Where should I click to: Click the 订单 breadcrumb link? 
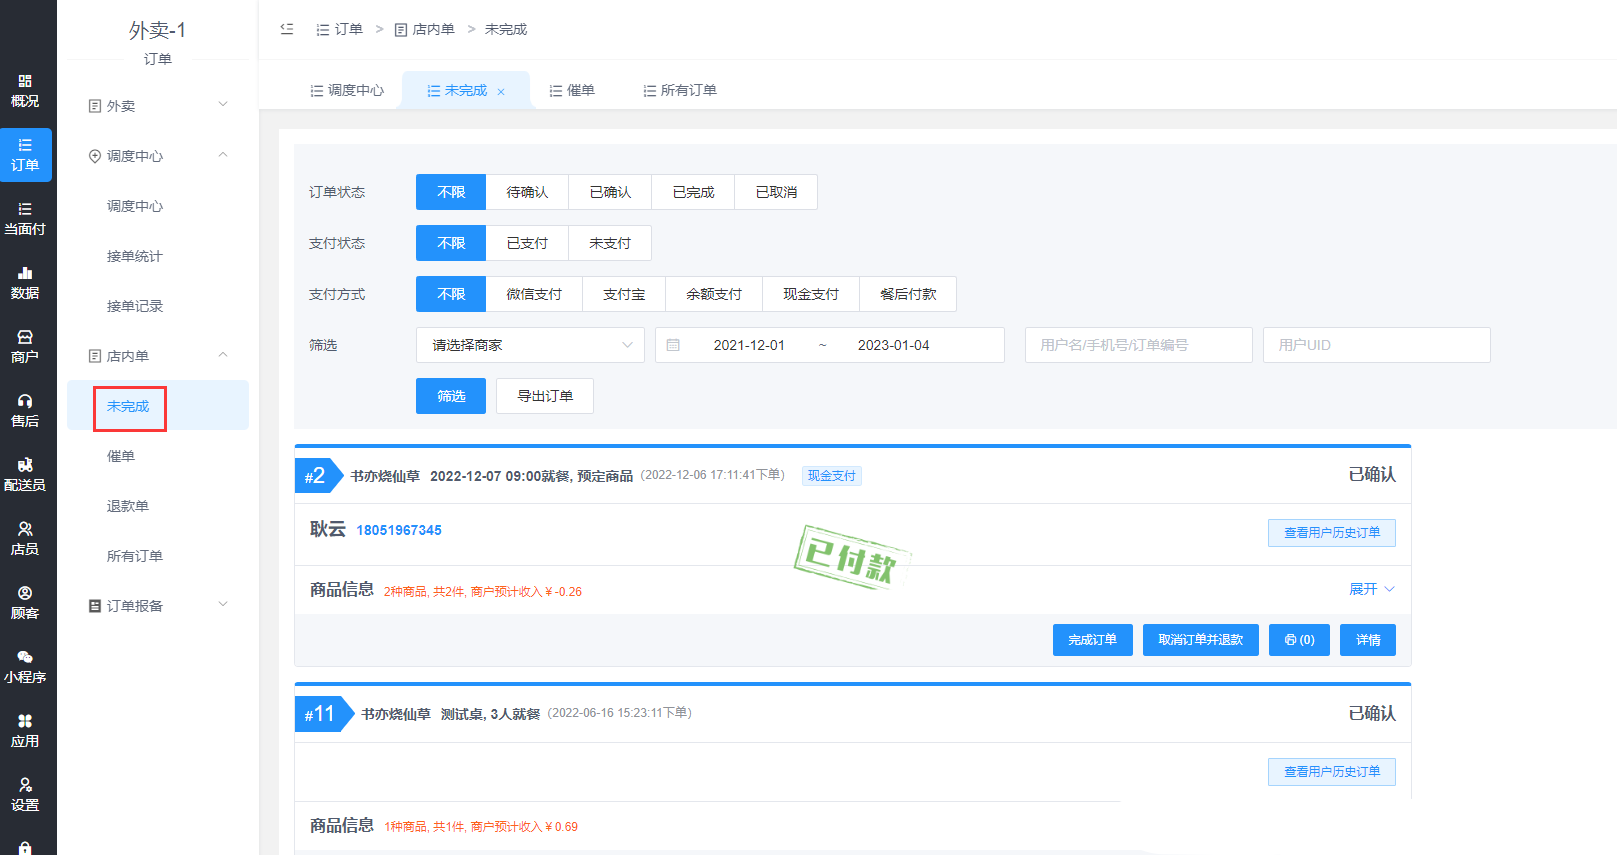click(339, 29)
